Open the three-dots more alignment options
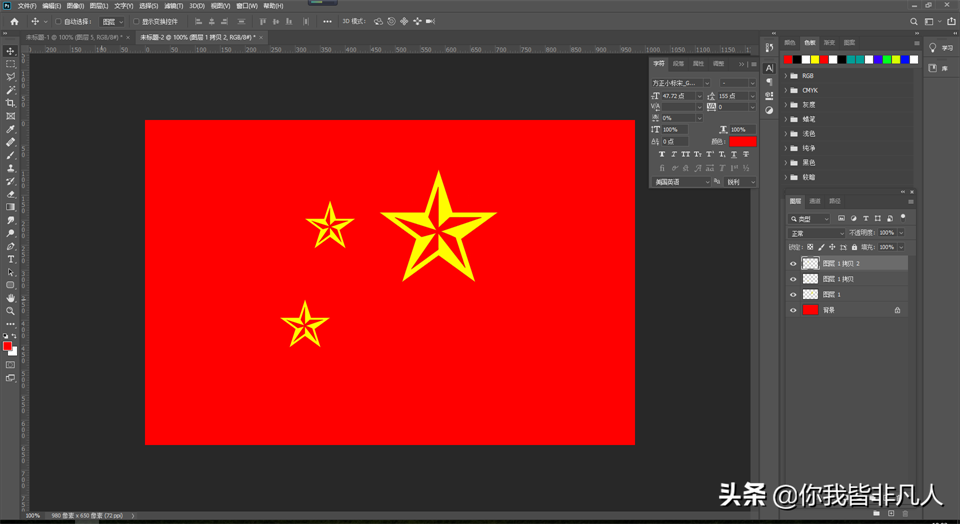 (328, 21)
